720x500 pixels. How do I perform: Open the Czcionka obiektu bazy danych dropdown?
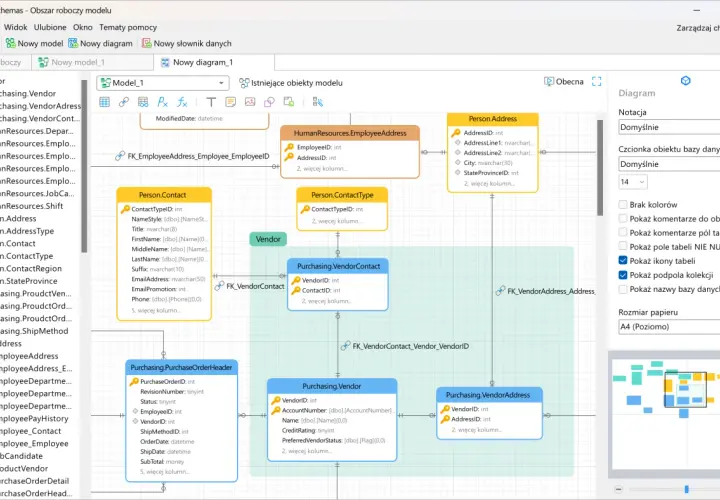pyautogui.click(x=669, y=164)
